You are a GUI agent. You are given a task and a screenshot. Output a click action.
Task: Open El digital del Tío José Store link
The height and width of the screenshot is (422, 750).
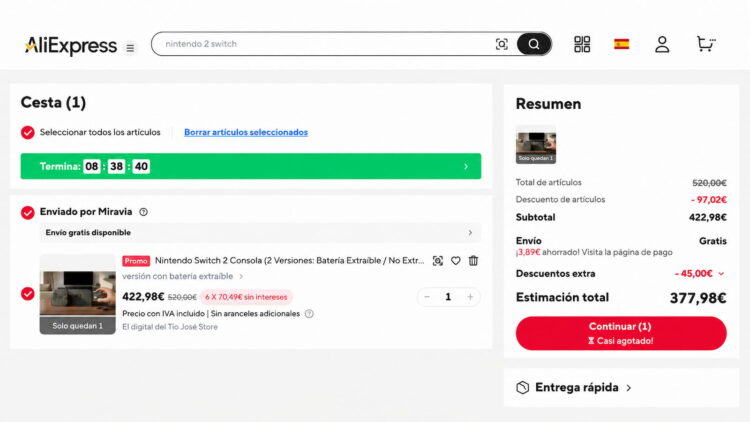170,327
